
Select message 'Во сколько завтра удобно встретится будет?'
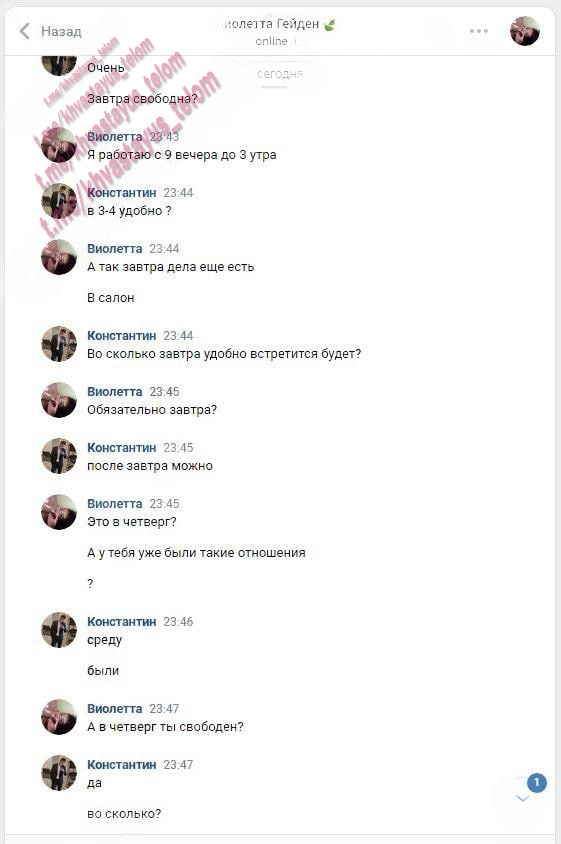(x=224, y=354)
